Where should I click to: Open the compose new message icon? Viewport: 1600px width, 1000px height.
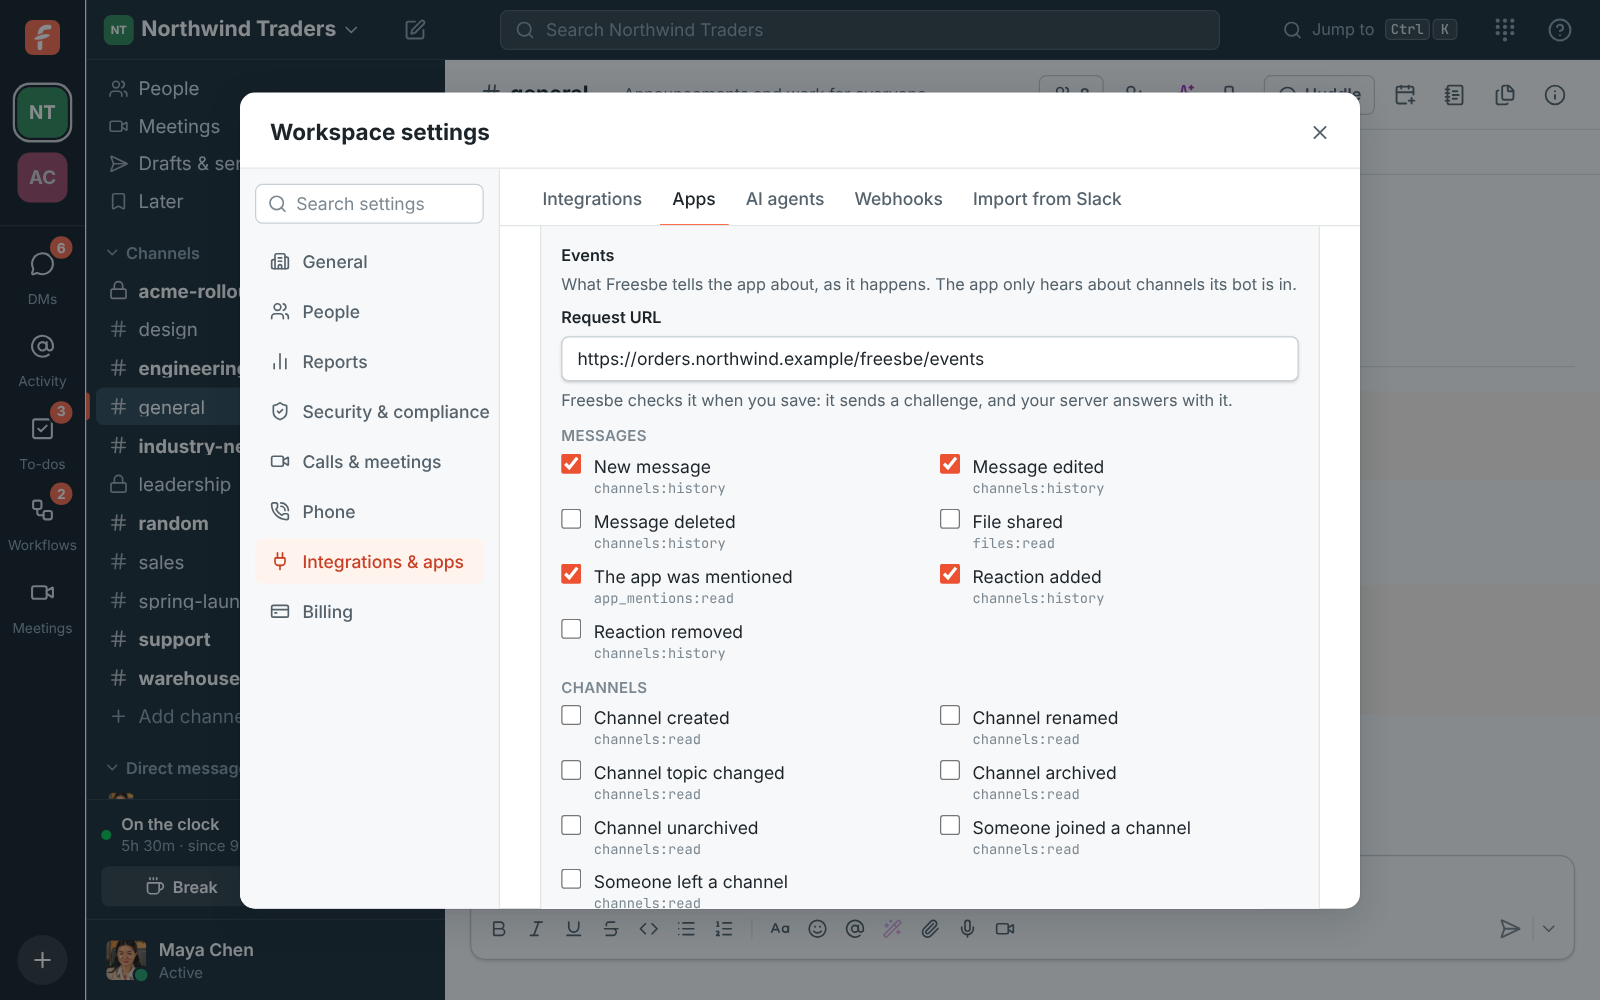(x=415, y=30)
